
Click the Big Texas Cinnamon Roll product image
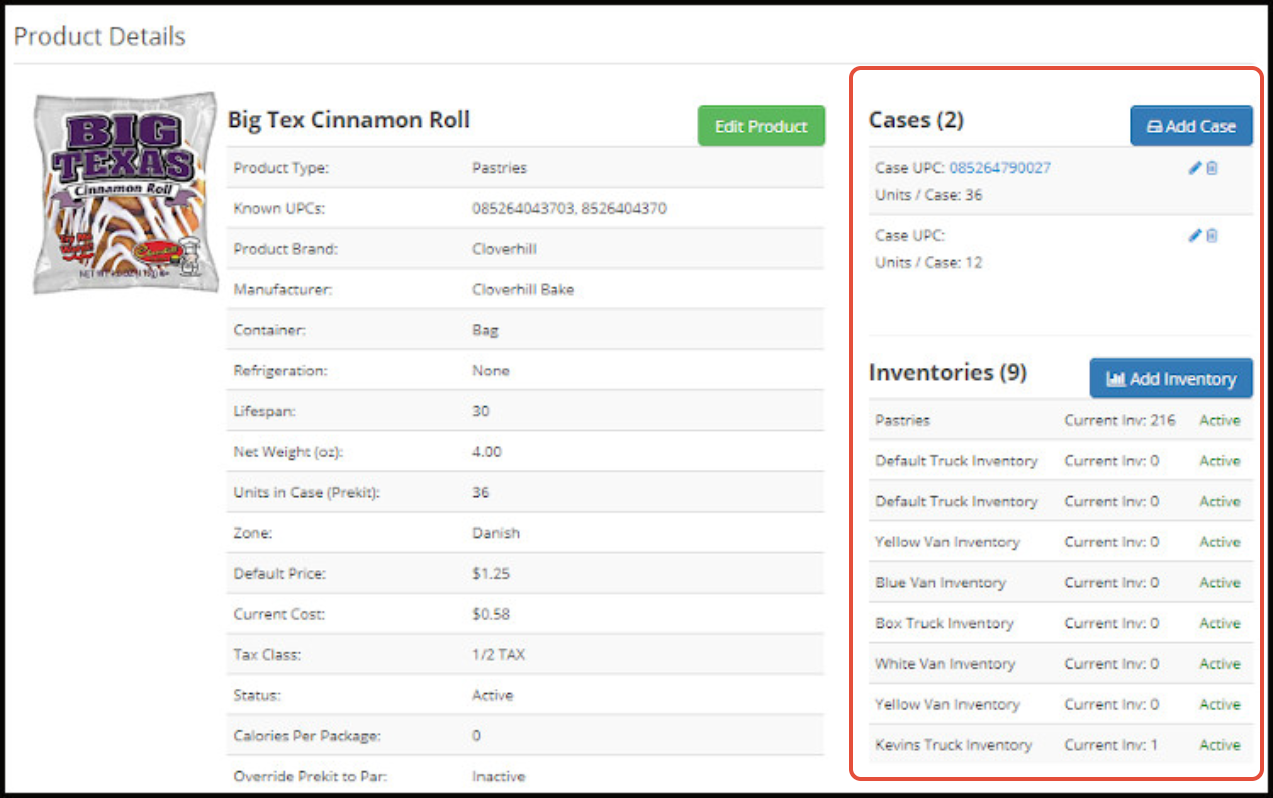pyautogui.click(x=125, y=193)
